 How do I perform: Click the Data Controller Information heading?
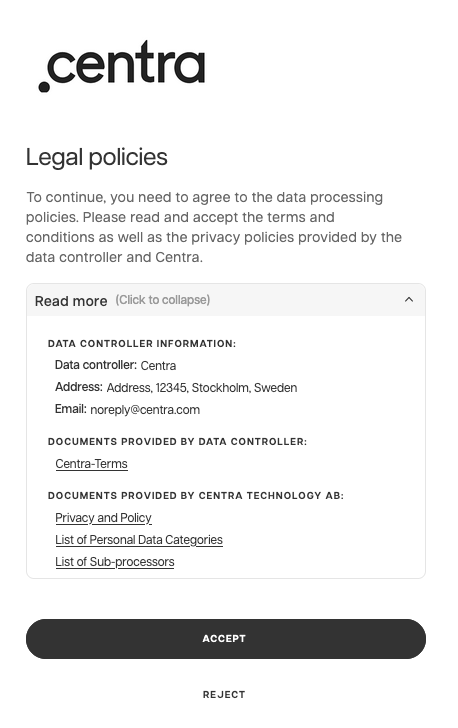click(142, 344)
